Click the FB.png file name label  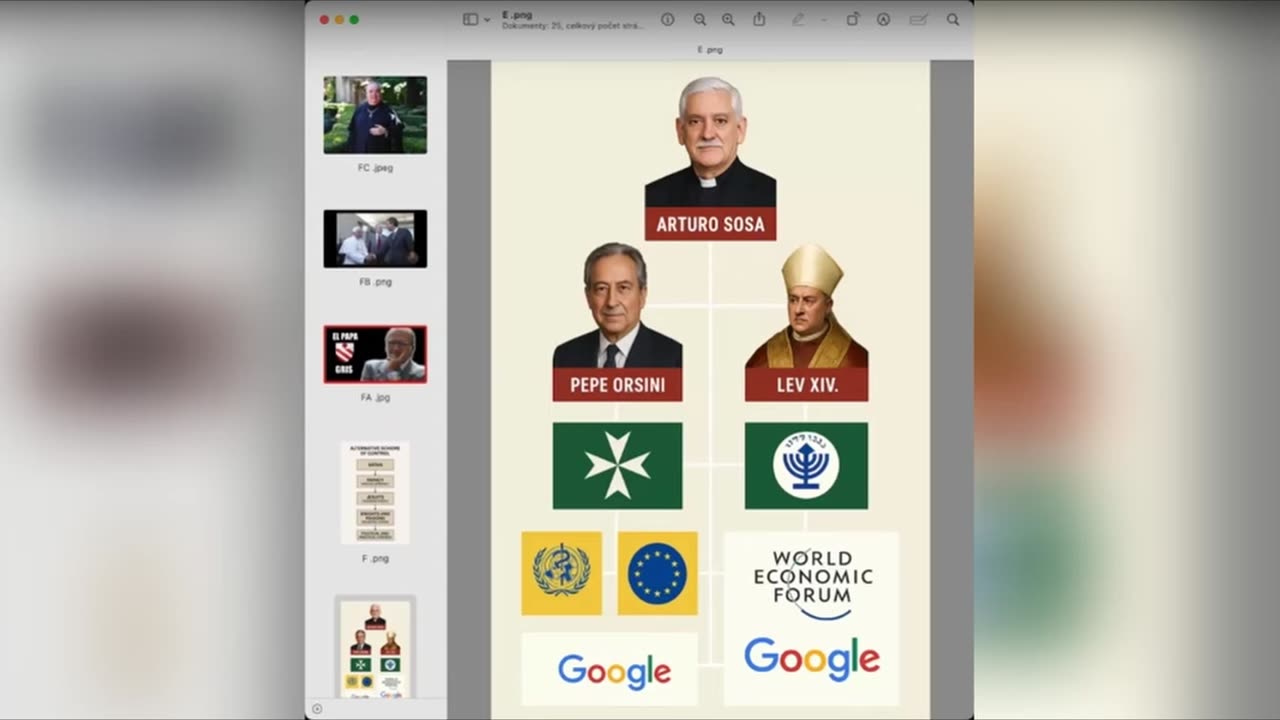click(x=375, y=282)
